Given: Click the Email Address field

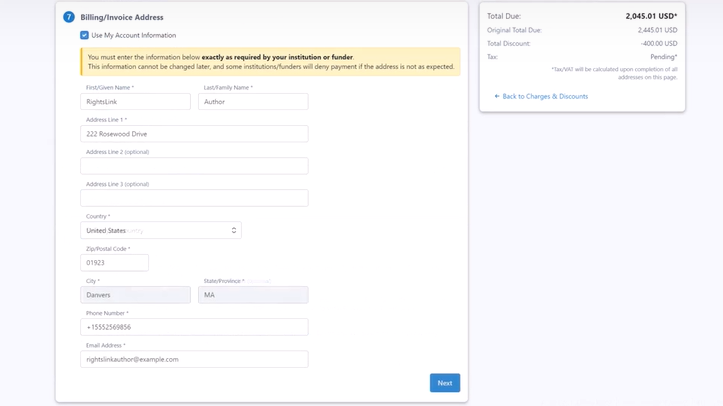Looking at the screenshot, I should coord(194,359).
